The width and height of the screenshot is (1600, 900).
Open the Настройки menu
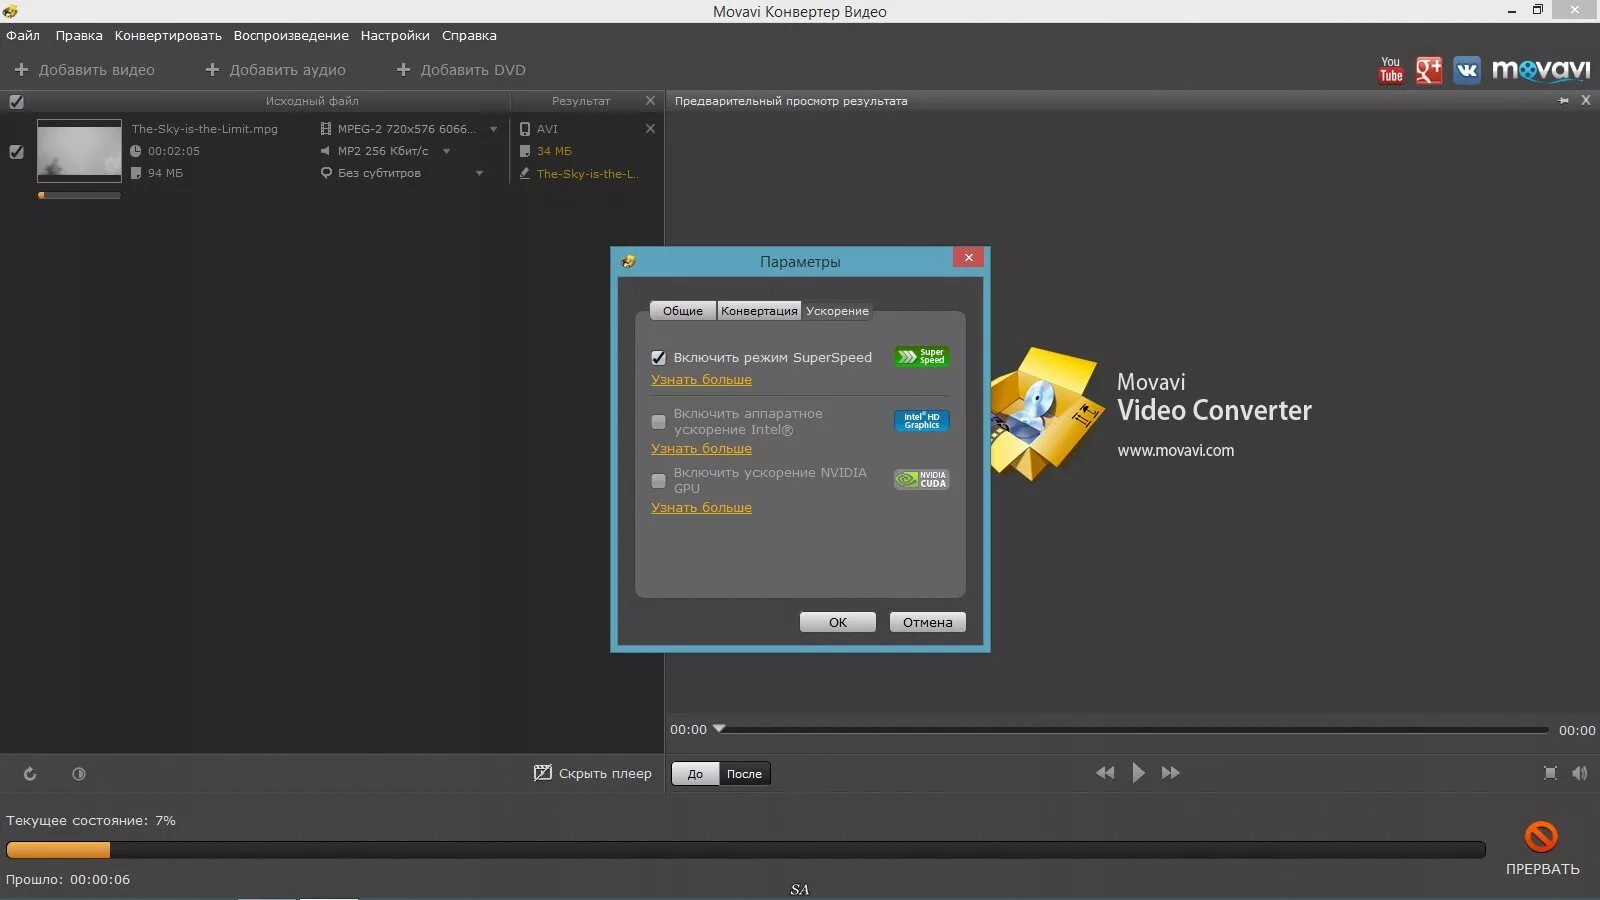(x=395, y=35)
